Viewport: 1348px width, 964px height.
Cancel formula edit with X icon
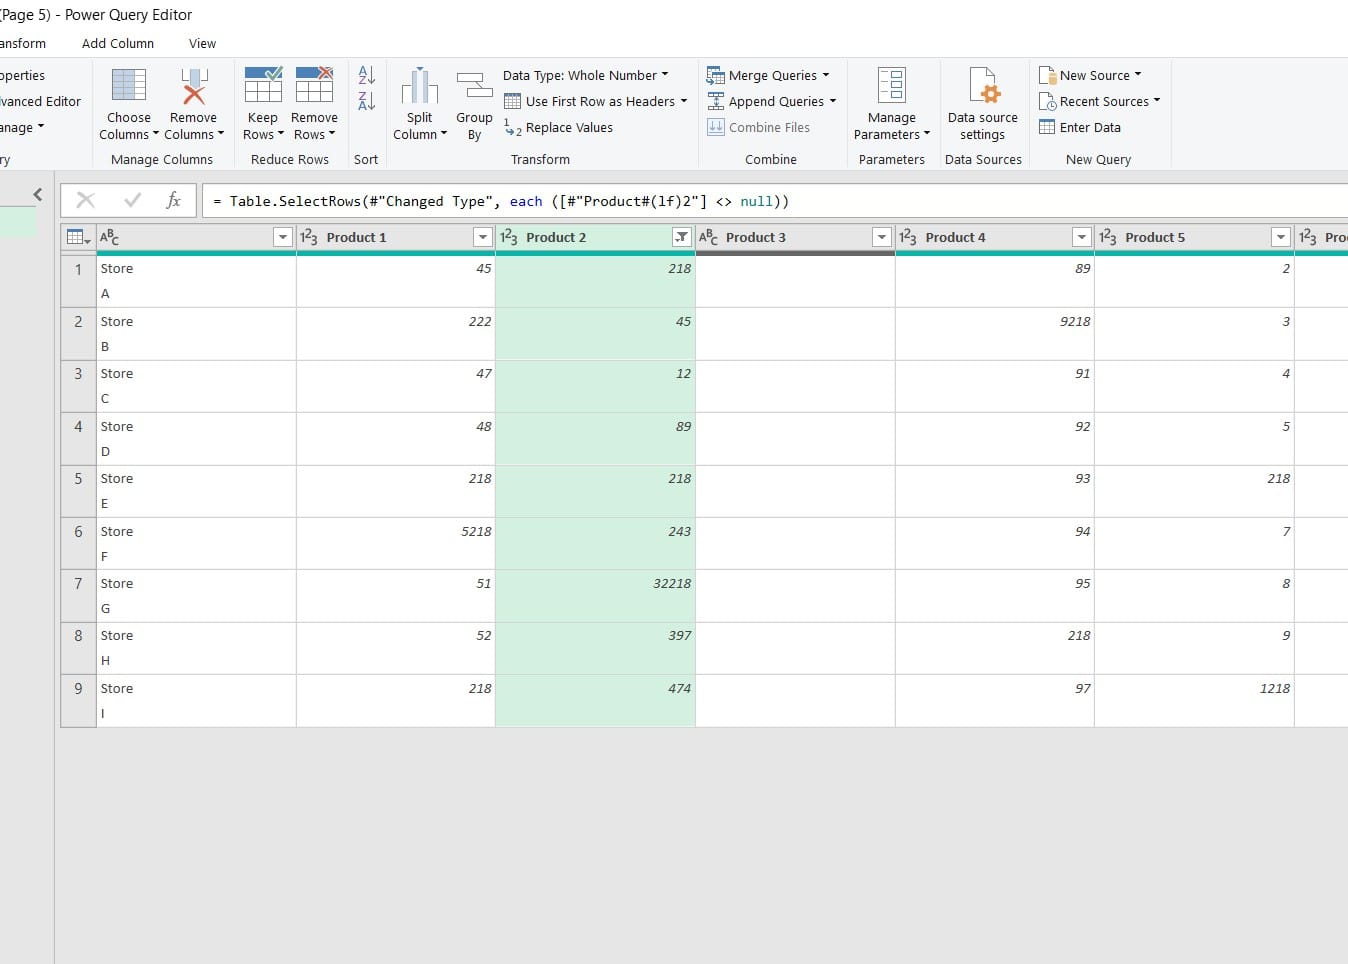point(86,201)
